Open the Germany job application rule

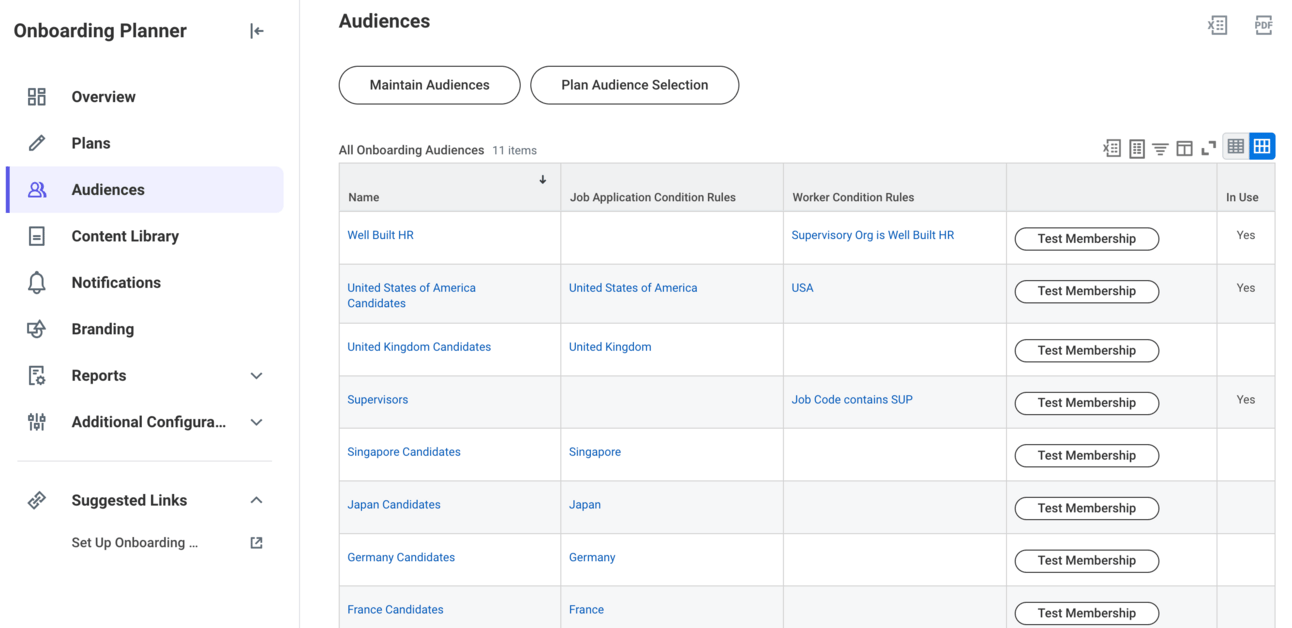(x=592, y=557)
